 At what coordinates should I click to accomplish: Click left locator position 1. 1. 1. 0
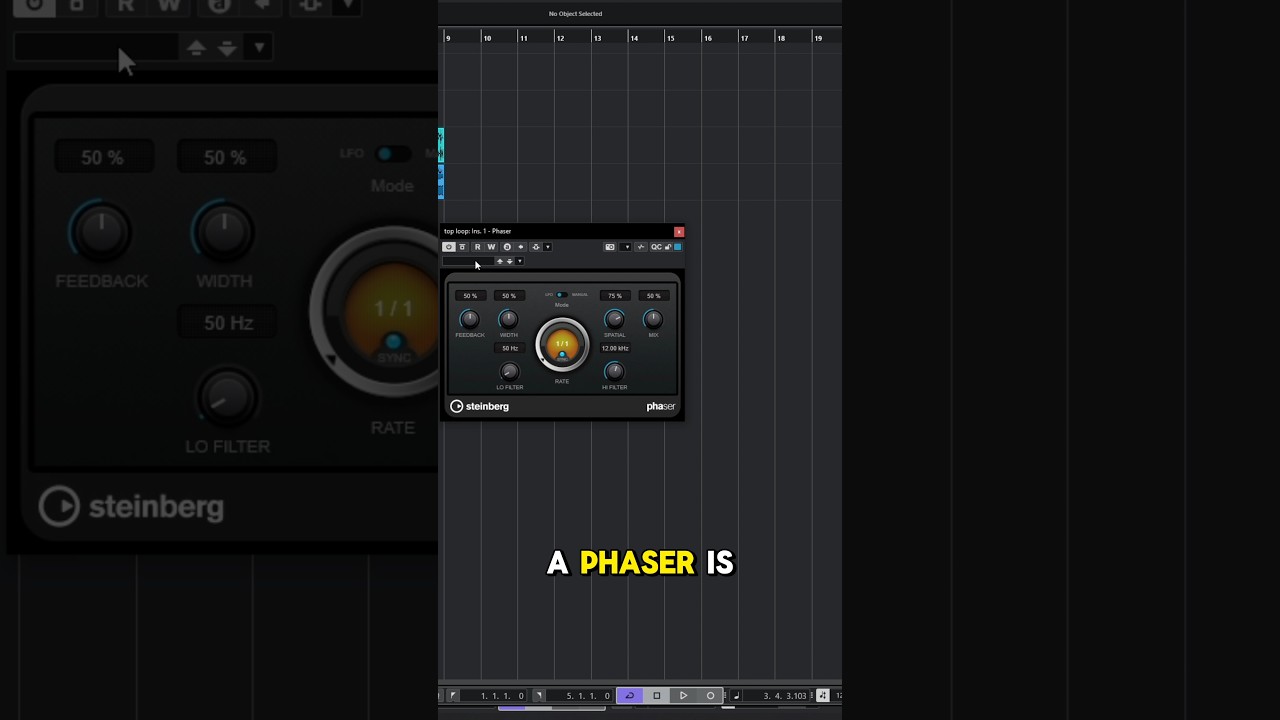tap(495, 695)
